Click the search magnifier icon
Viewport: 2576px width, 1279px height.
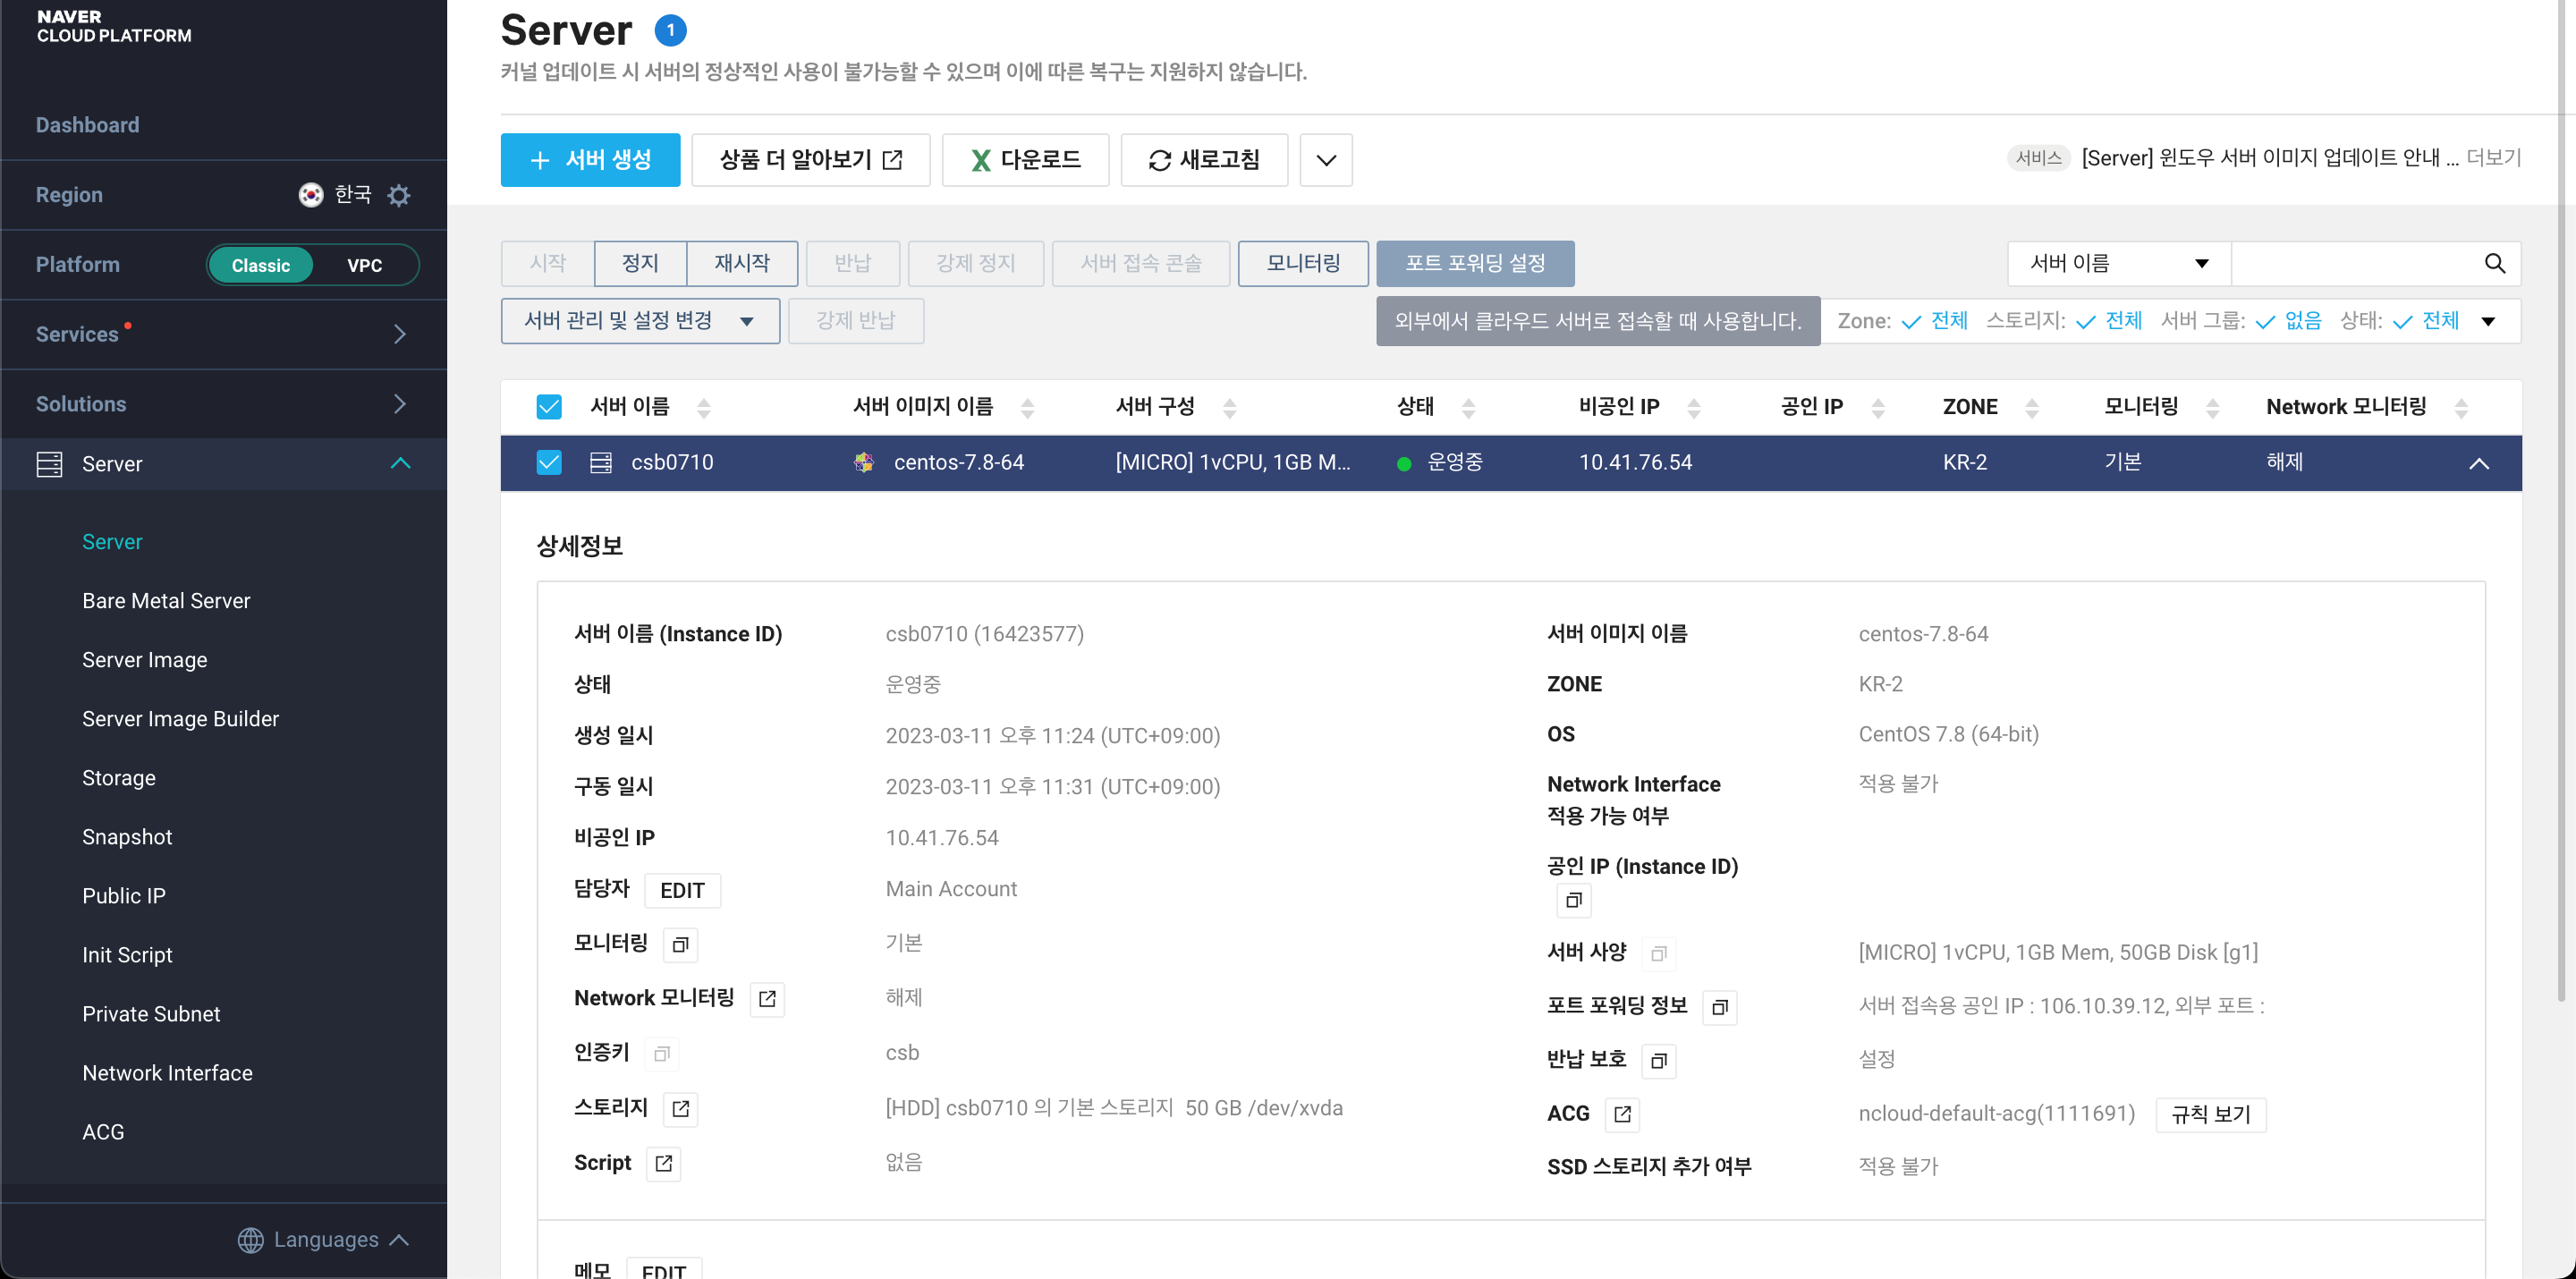point(2494,263)
